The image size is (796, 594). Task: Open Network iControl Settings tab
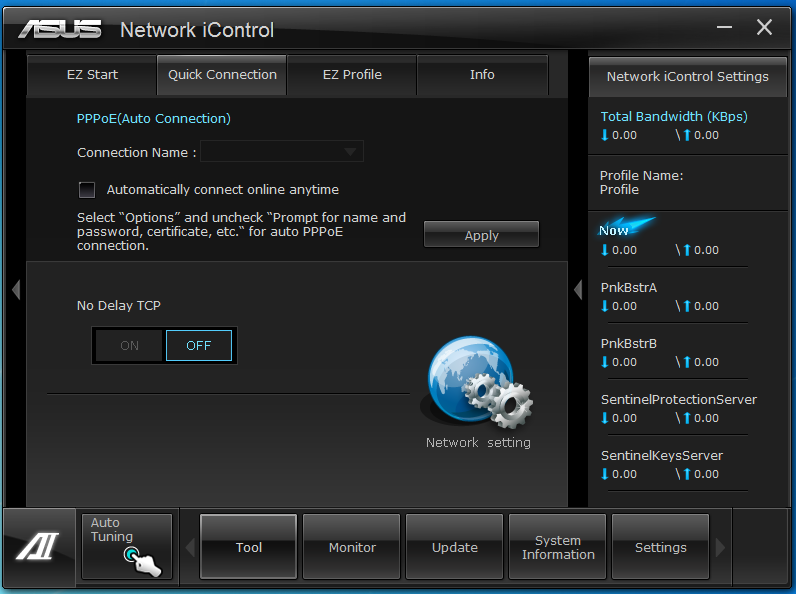coord(687,77)
